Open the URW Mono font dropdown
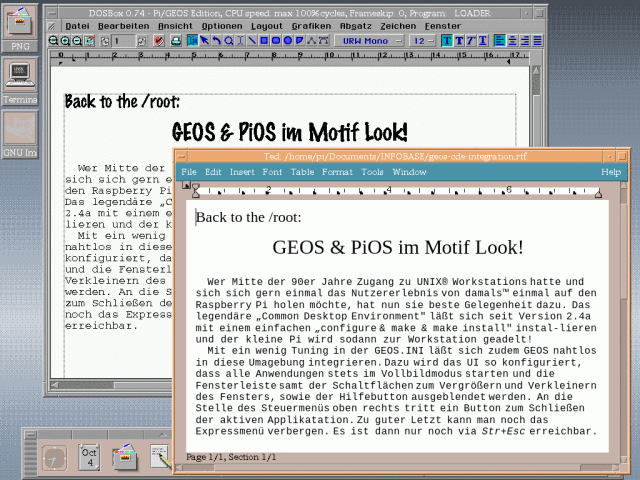 pos(369,41)
